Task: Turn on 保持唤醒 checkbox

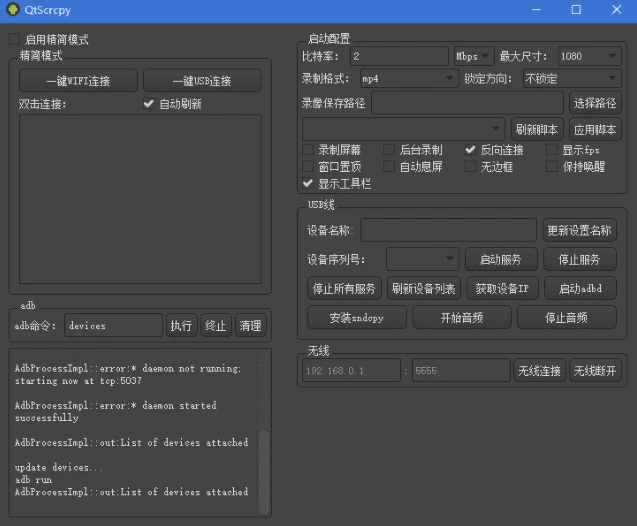Action: (553, 167)
